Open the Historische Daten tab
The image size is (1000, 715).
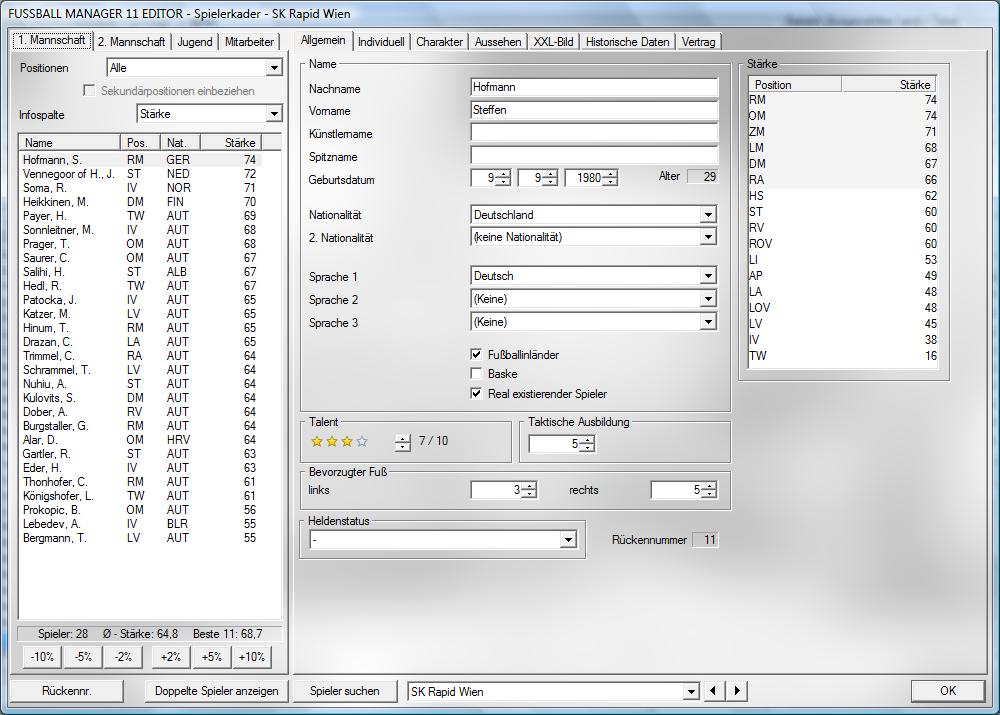click(x=628, y=42)
